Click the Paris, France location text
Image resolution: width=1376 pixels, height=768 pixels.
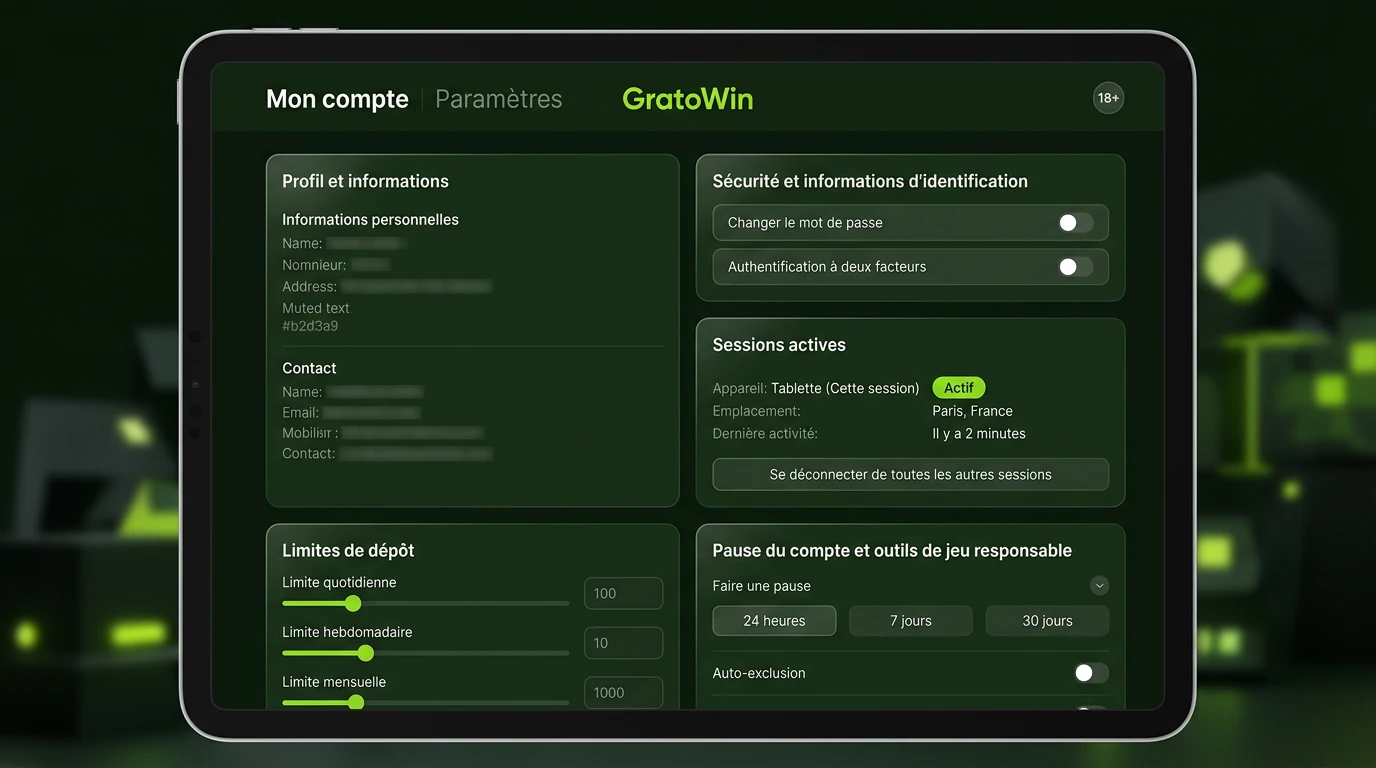pos(973,411)
